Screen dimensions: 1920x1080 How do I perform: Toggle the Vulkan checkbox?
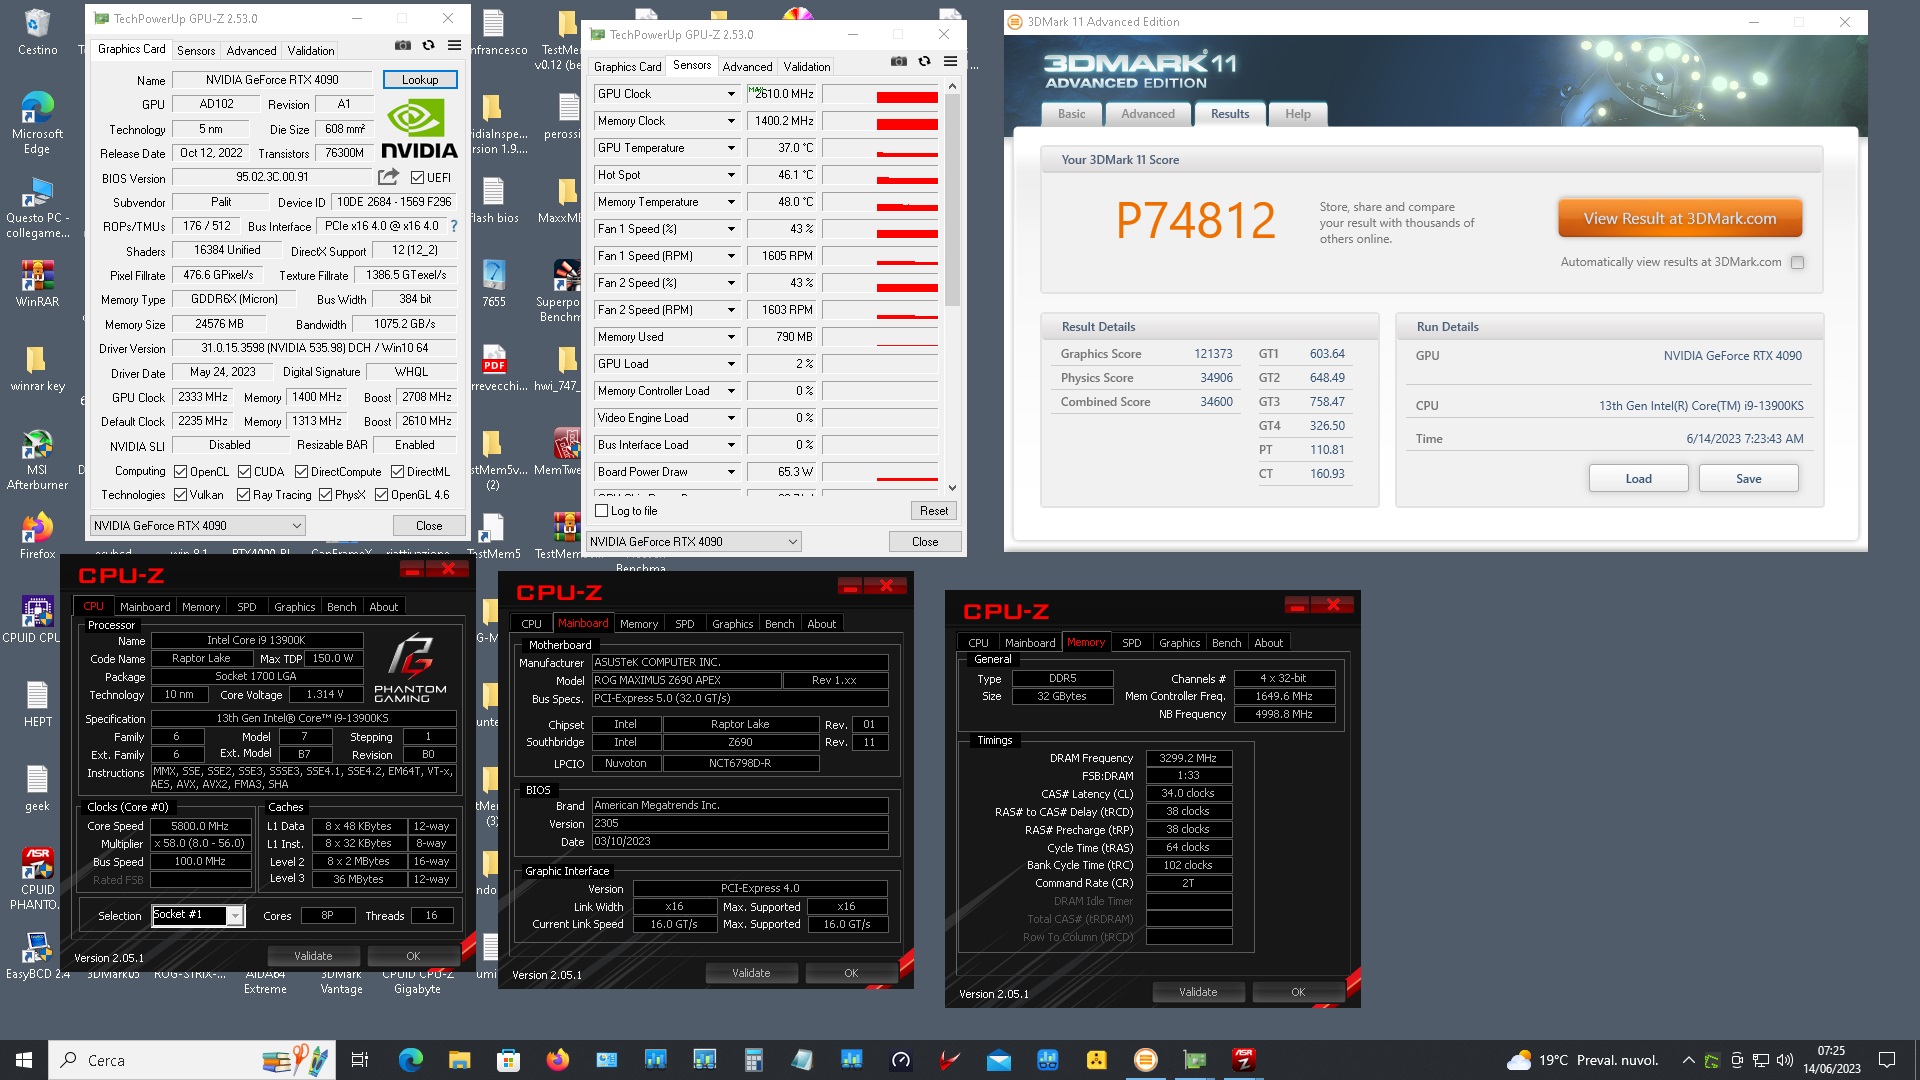(180, 494)
